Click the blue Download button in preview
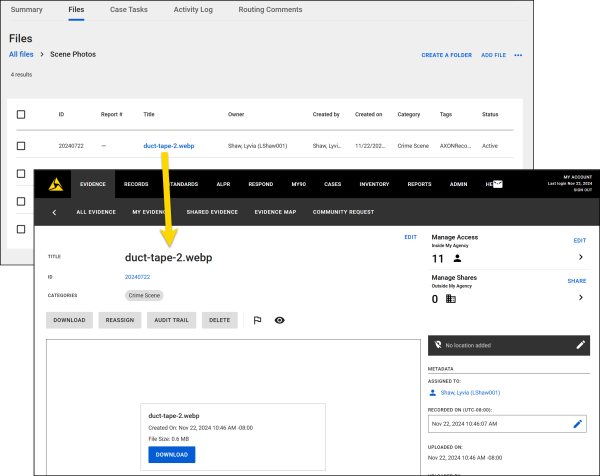Screen dimensions: 600x476 click(x=171, y=454)
